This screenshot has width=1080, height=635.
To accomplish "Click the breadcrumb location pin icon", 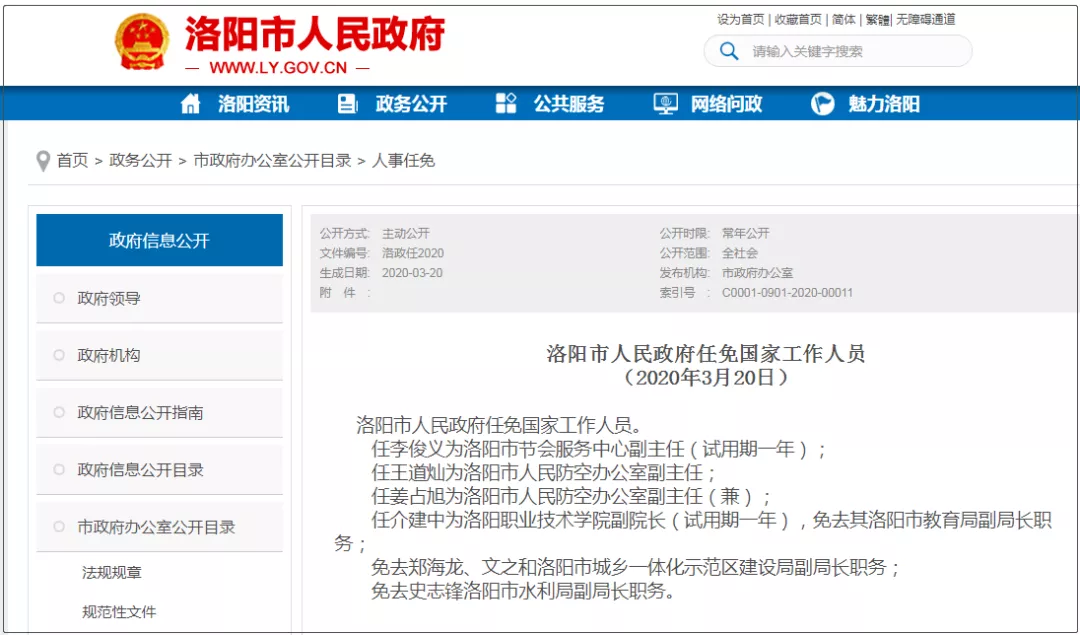I will point(41,160).
